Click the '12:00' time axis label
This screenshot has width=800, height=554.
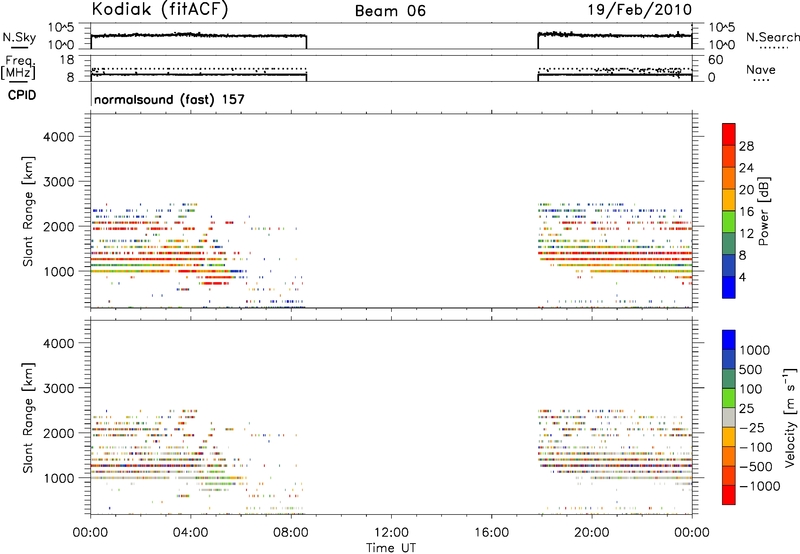391,533
